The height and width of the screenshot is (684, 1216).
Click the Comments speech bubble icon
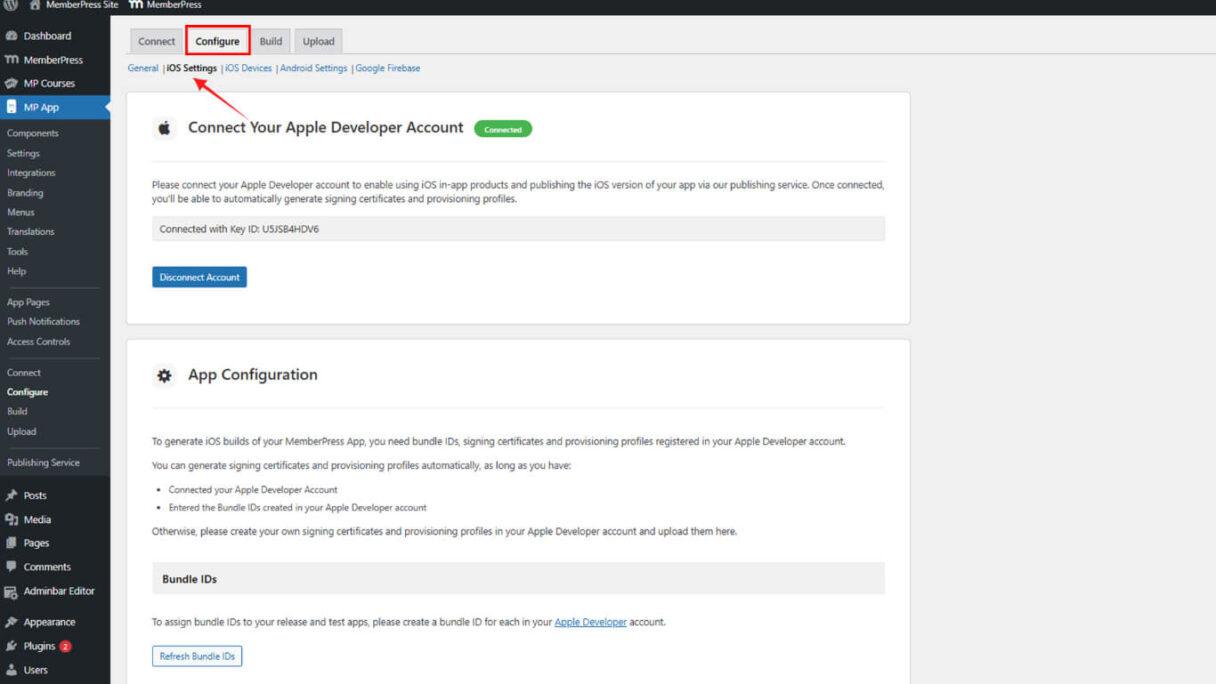13,566
